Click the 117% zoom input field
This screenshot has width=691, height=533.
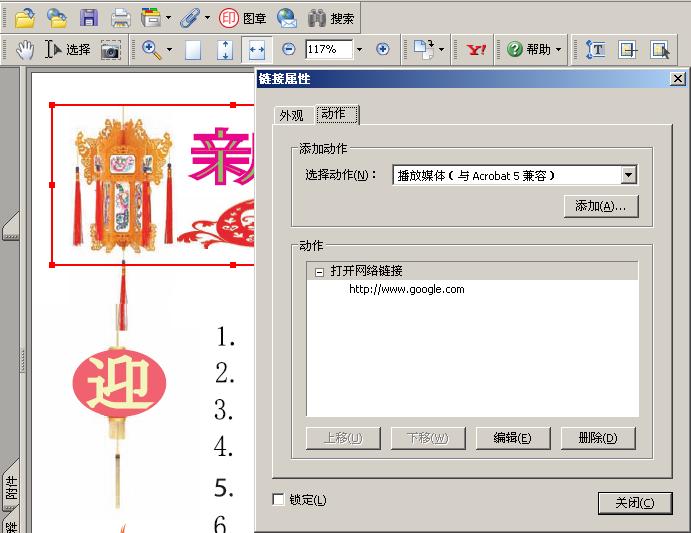pos(329,49)
